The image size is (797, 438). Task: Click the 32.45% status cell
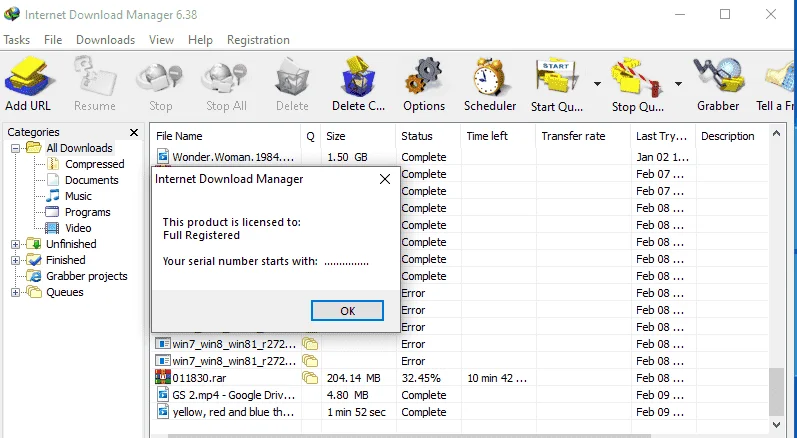[x=421, y=378]
